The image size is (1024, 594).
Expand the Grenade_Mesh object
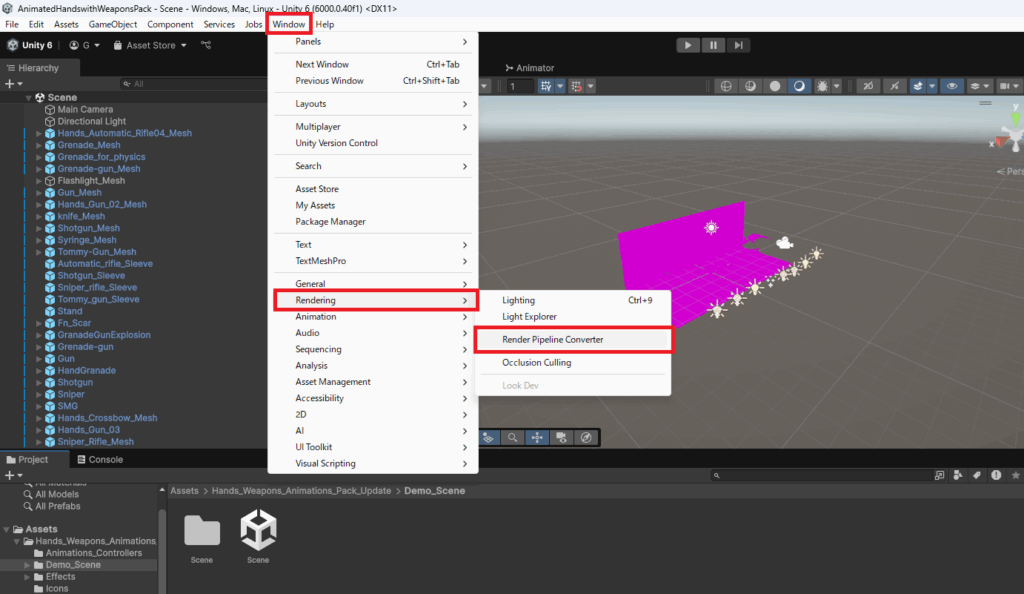point(39,145)
